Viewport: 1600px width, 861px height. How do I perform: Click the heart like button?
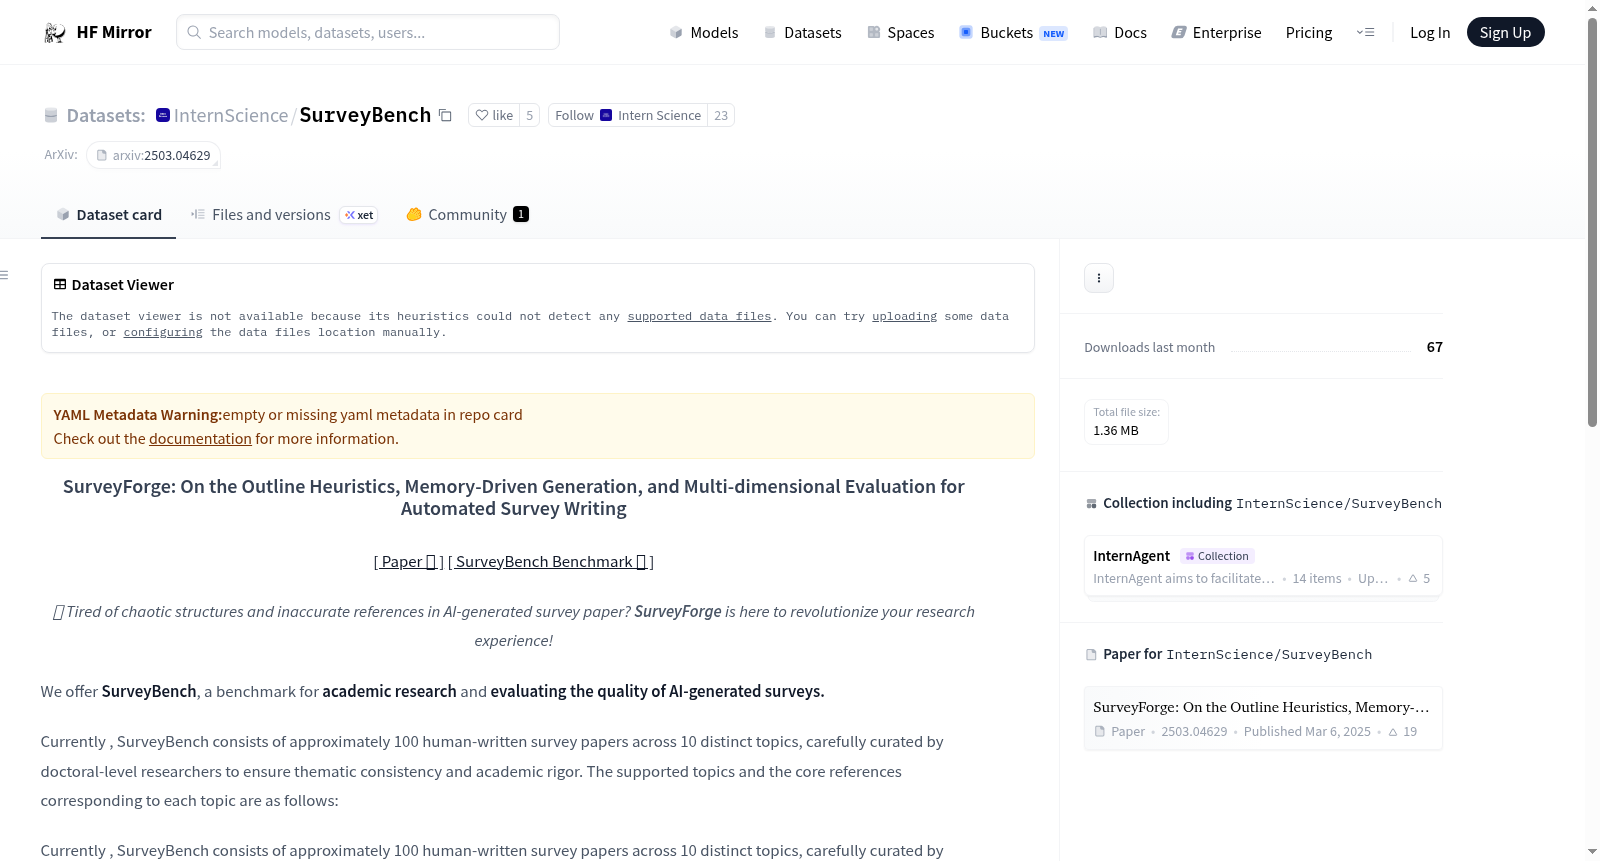tap(494, 116)
